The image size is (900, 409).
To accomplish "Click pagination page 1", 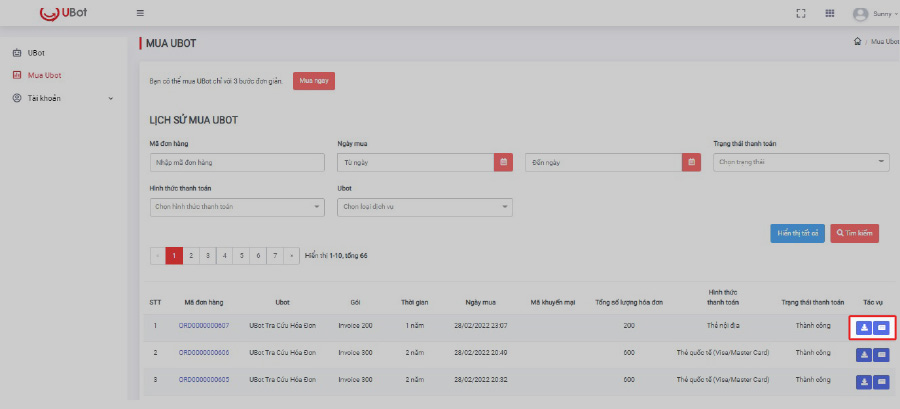I will (174, 256).
